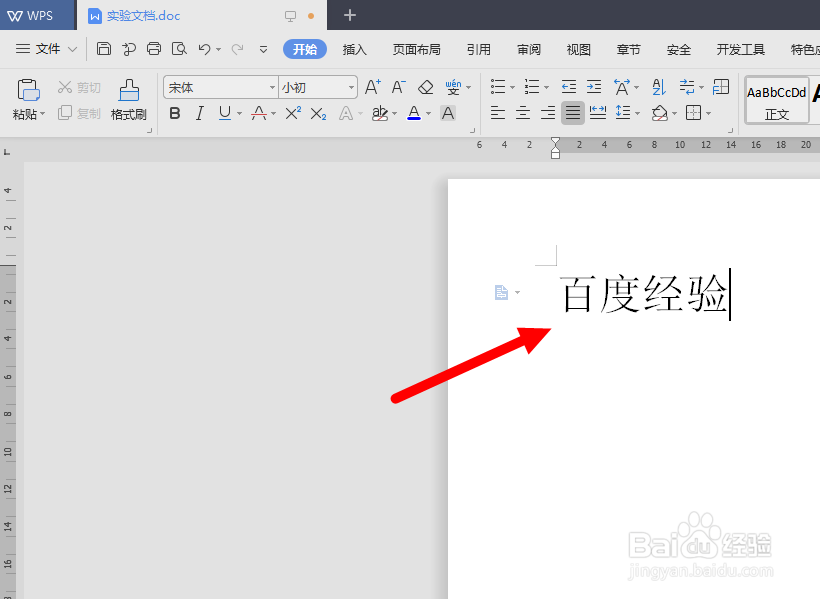Image resolution: width=820 pixels, height=599 pixels.
Task: Toggle Underline formatting
Action: pos(225,113)
